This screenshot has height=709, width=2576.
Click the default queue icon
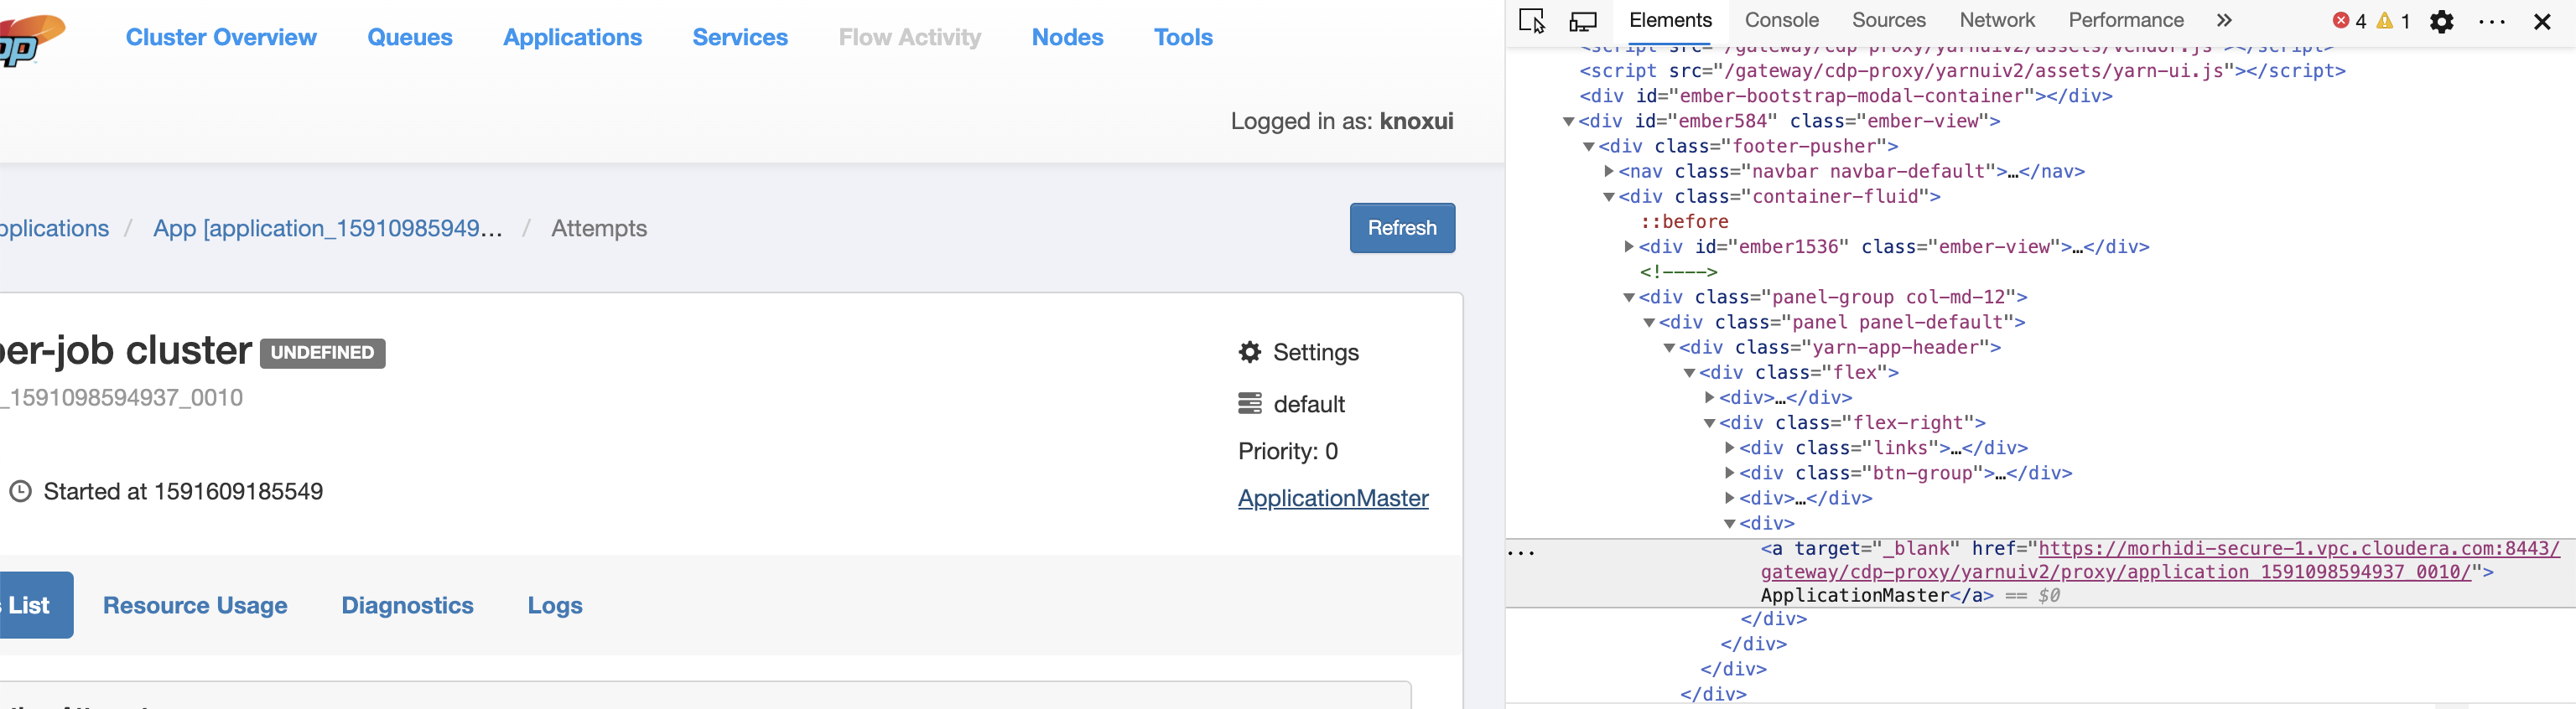click(1249, 404)
